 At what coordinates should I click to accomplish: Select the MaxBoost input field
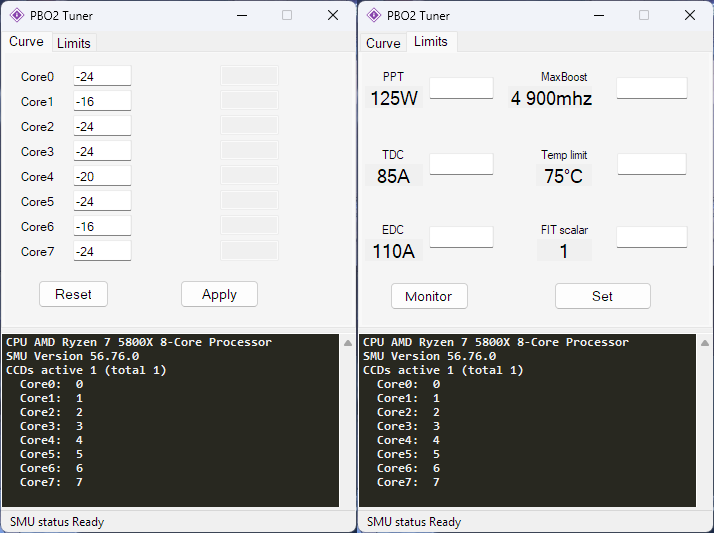[651, 88]
